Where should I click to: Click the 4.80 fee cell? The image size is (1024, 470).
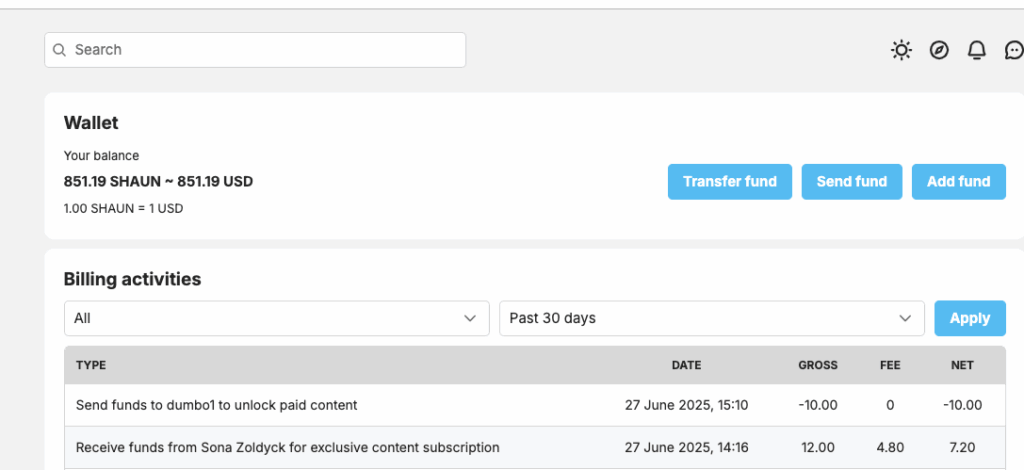point(890,448)
